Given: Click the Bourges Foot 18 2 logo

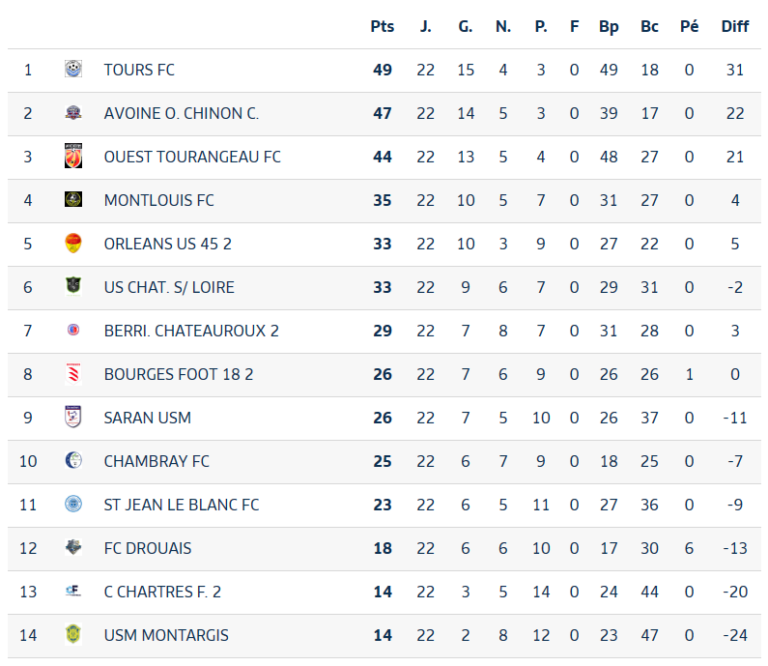Looking at the screenshot, I should click(x=73, y=374).
